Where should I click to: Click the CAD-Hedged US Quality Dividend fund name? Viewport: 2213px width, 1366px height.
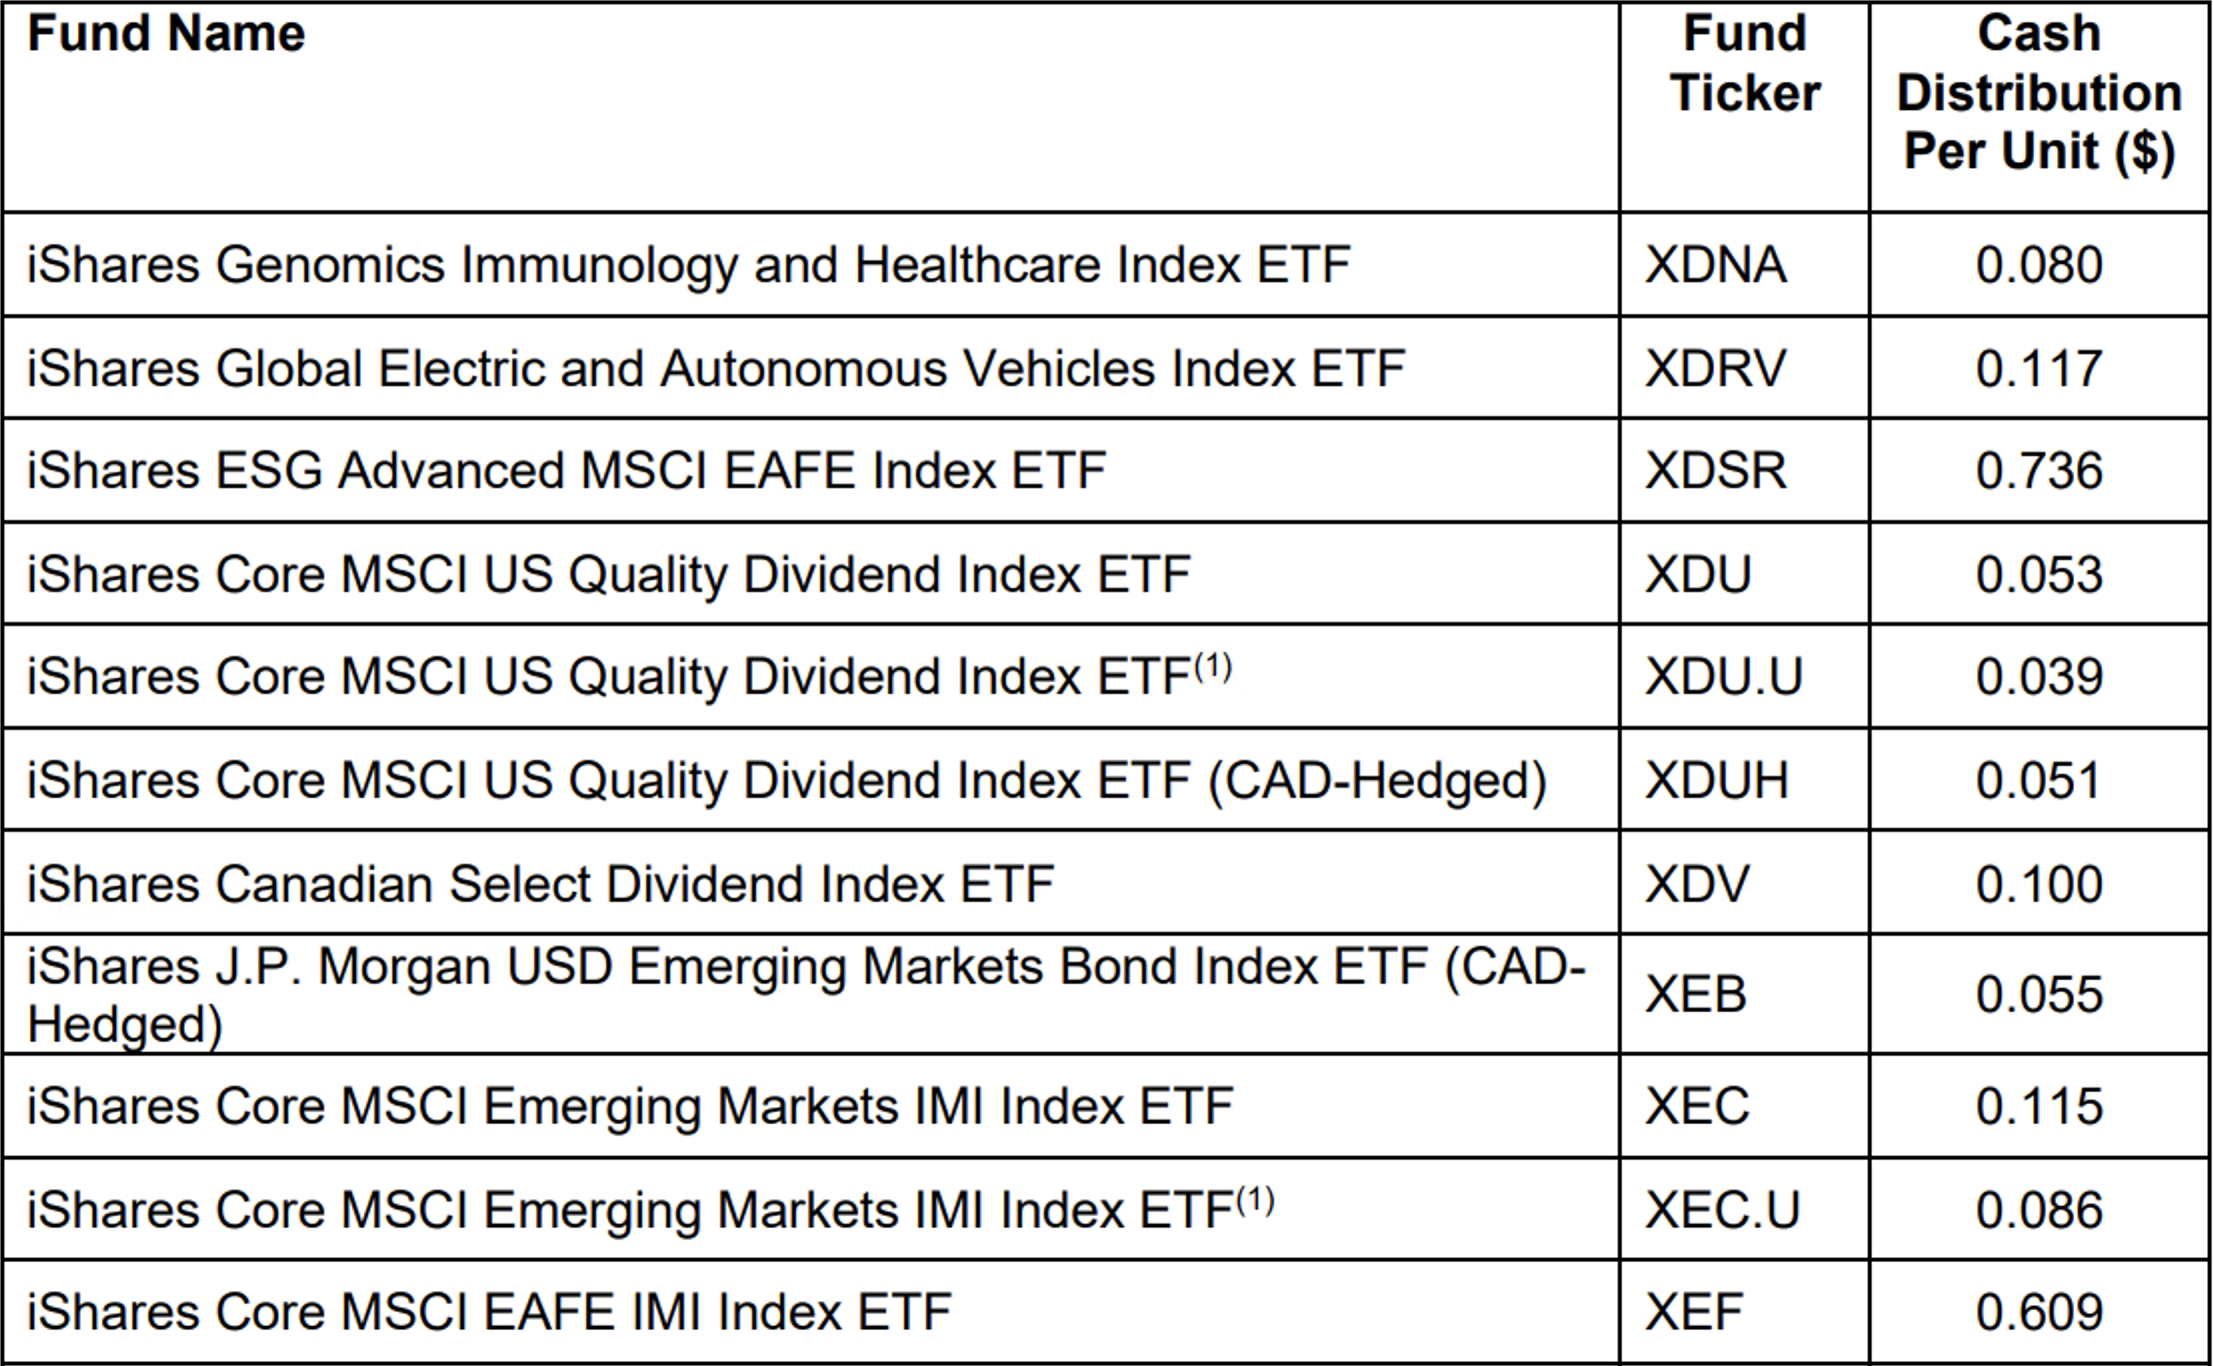[786, 781]
